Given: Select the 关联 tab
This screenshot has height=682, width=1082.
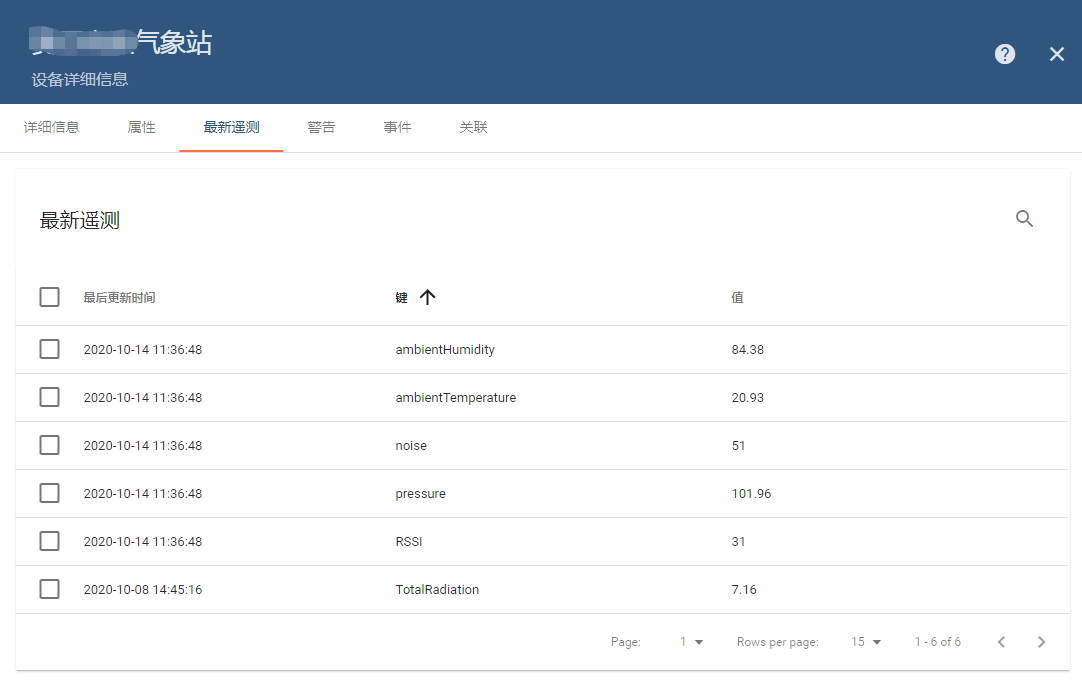Looking at the screenshot, I should coord(473,128).
